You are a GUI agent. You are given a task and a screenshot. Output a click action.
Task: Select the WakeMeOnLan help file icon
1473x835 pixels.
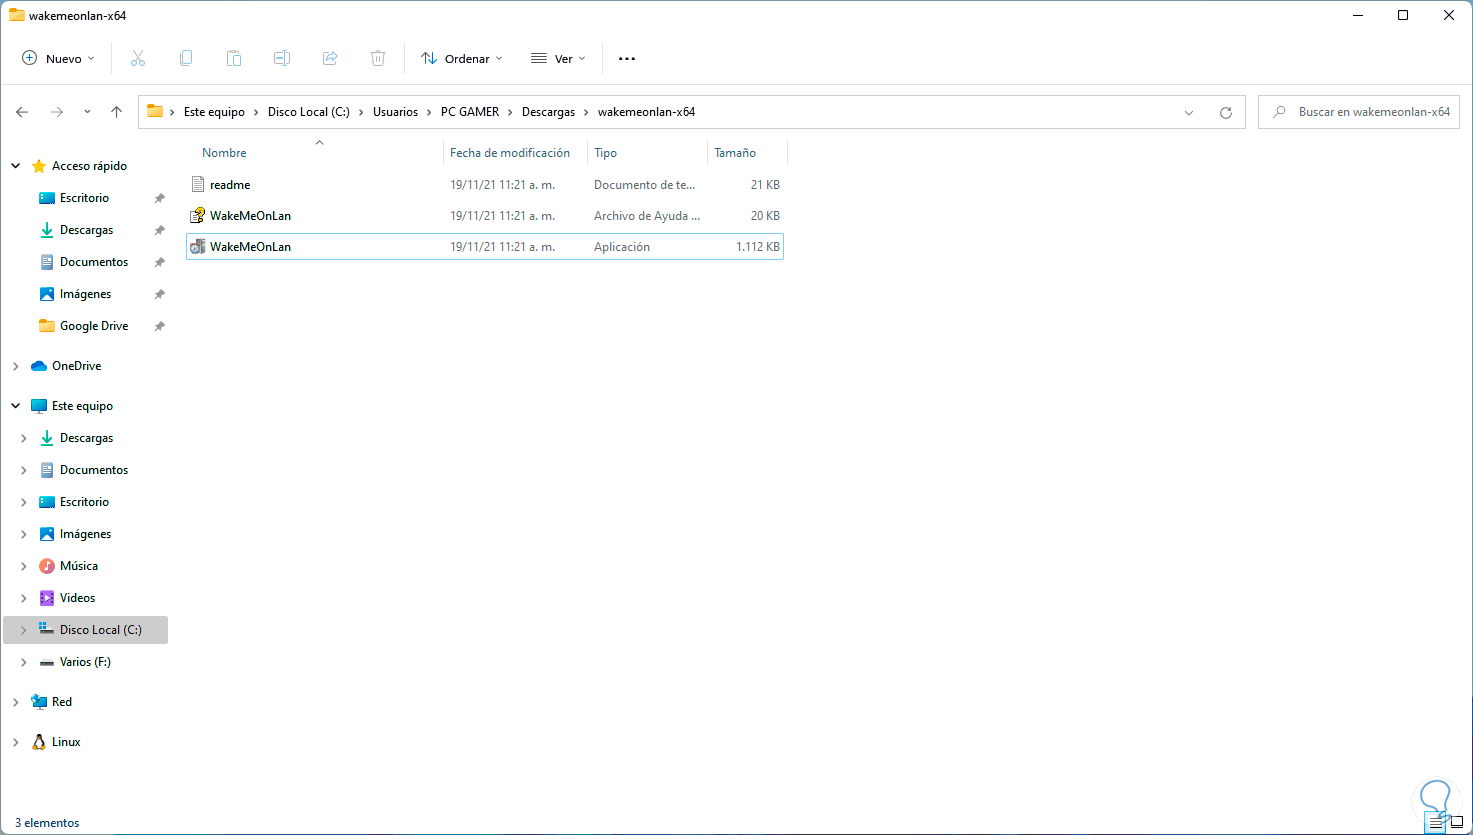click(198, 216)
